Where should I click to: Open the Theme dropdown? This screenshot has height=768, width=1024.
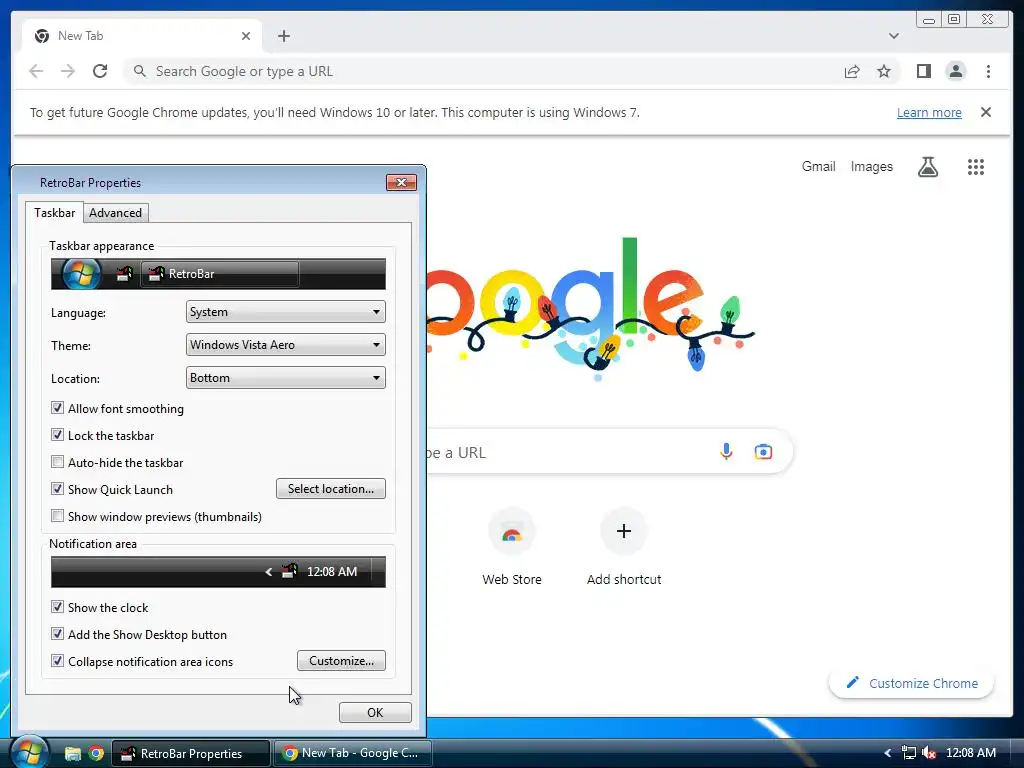[x=285, y=345]
